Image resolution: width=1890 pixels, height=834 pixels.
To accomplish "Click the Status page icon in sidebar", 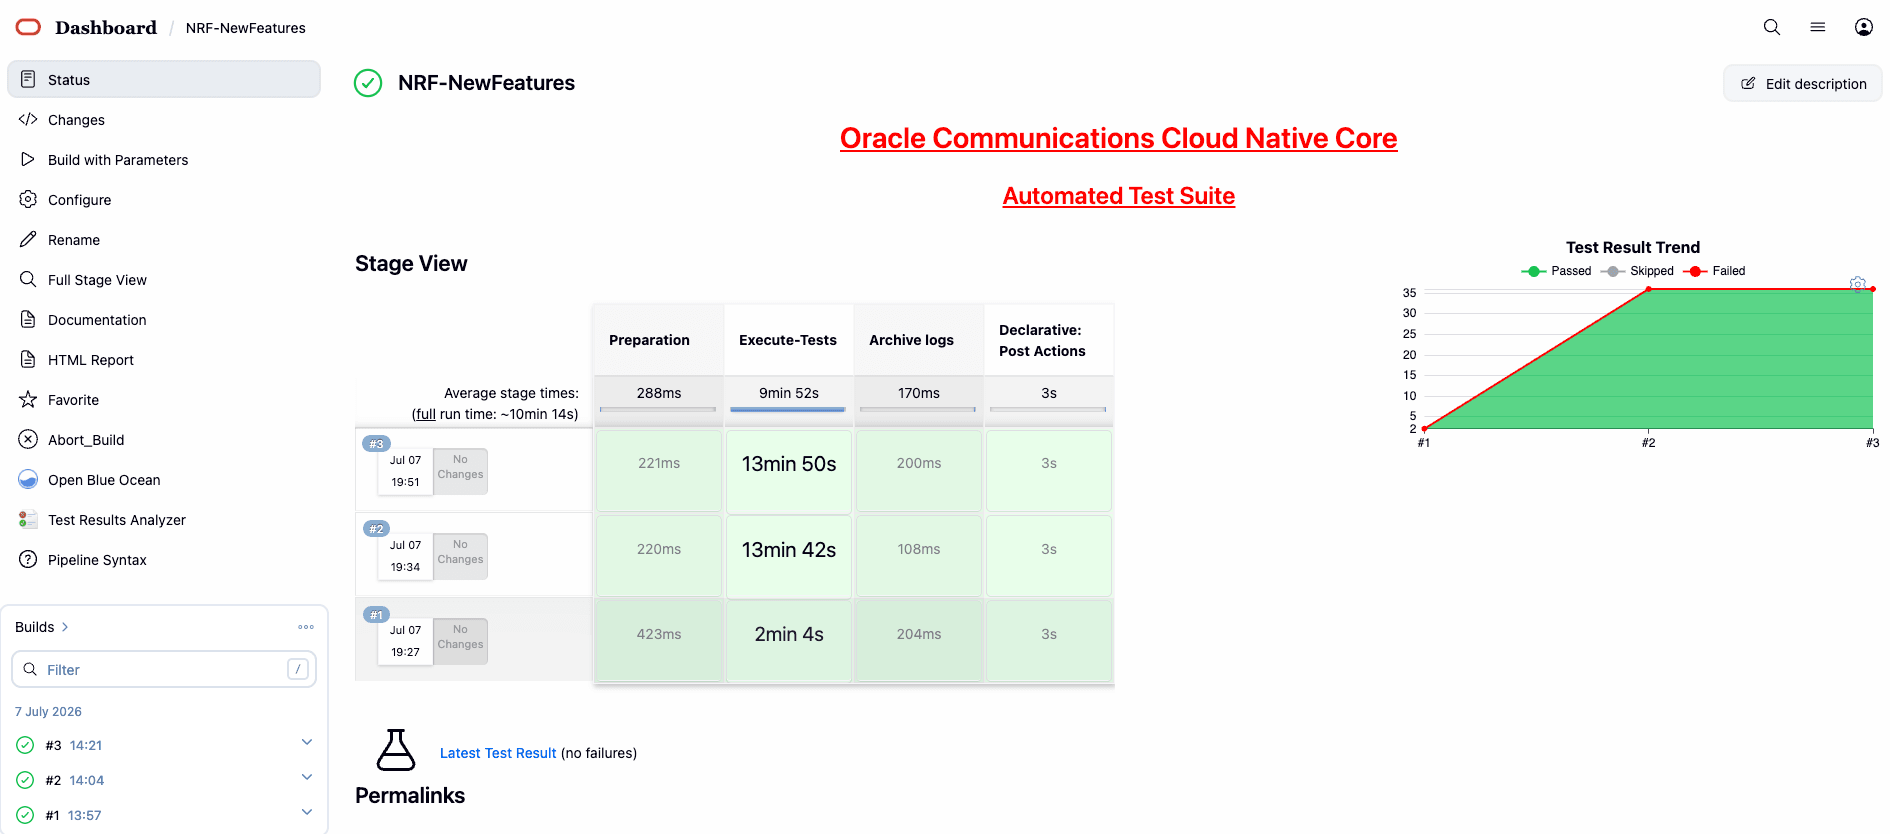I will coord(28,79).
